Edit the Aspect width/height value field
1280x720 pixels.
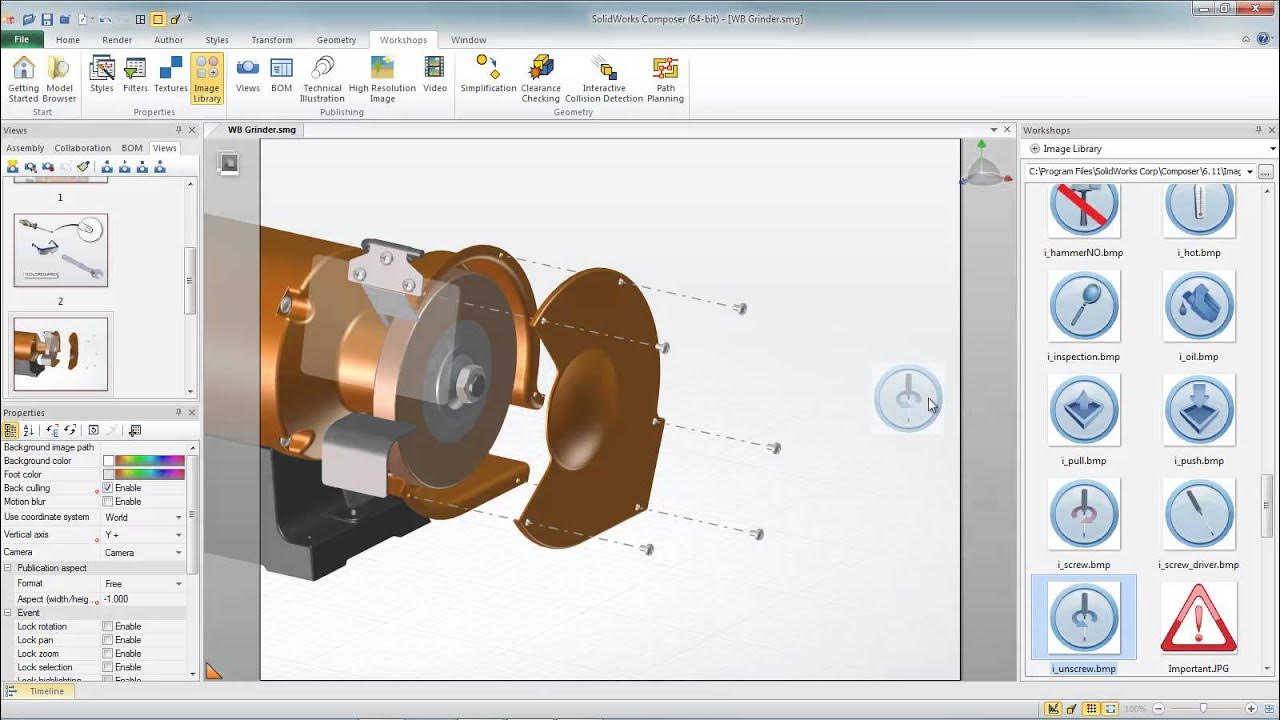tap(143, 599)
